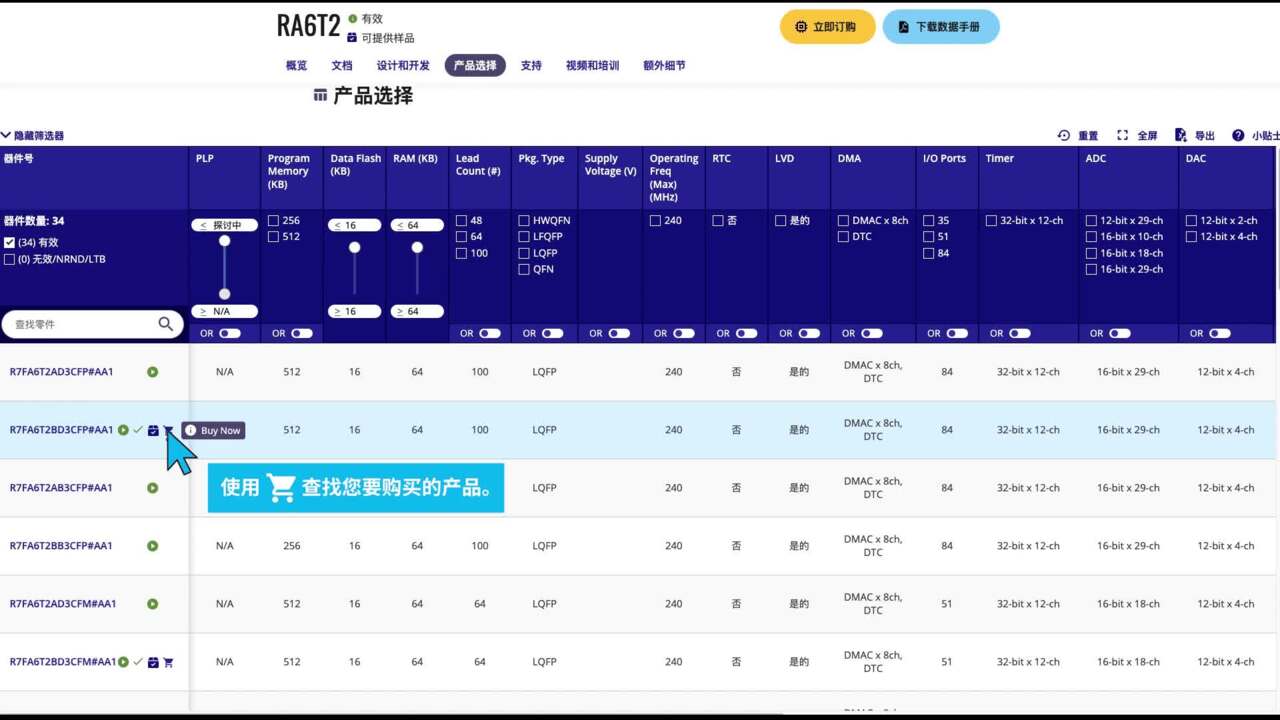Click the shopping cart icon for R7FA6T2BD3CFM#AA1
The height and width of the screenshot is (720, 1280).
click(x=168, y=662)
